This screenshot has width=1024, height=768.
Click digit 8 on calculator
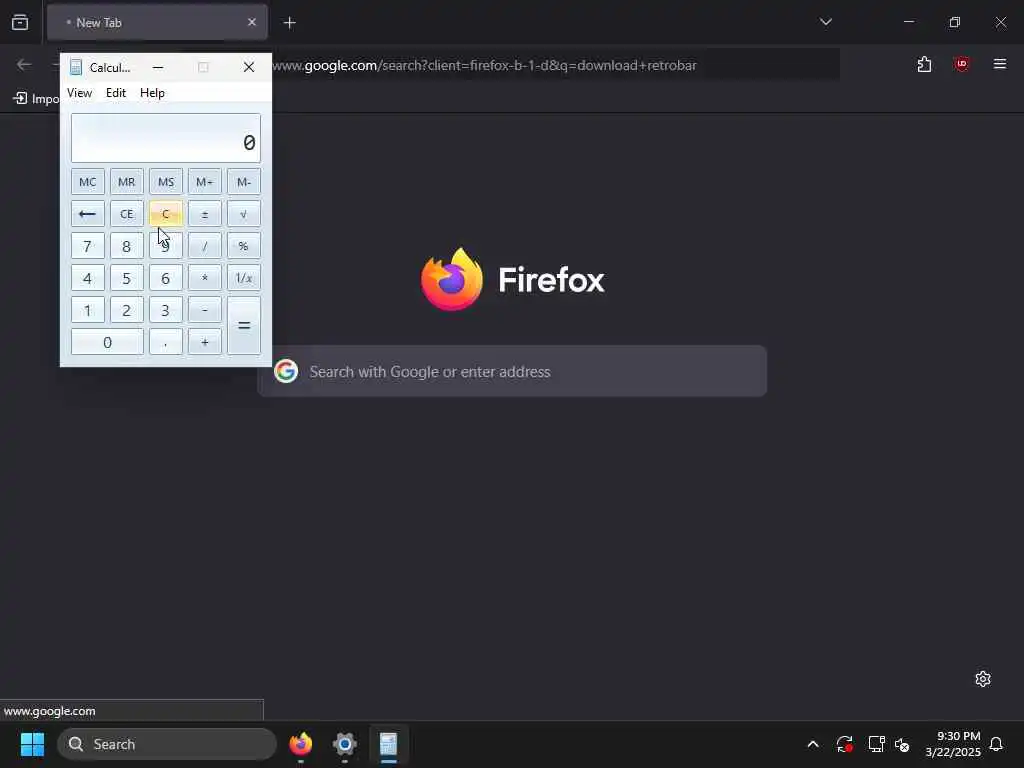pyautogui.click(x=127, y=246)
